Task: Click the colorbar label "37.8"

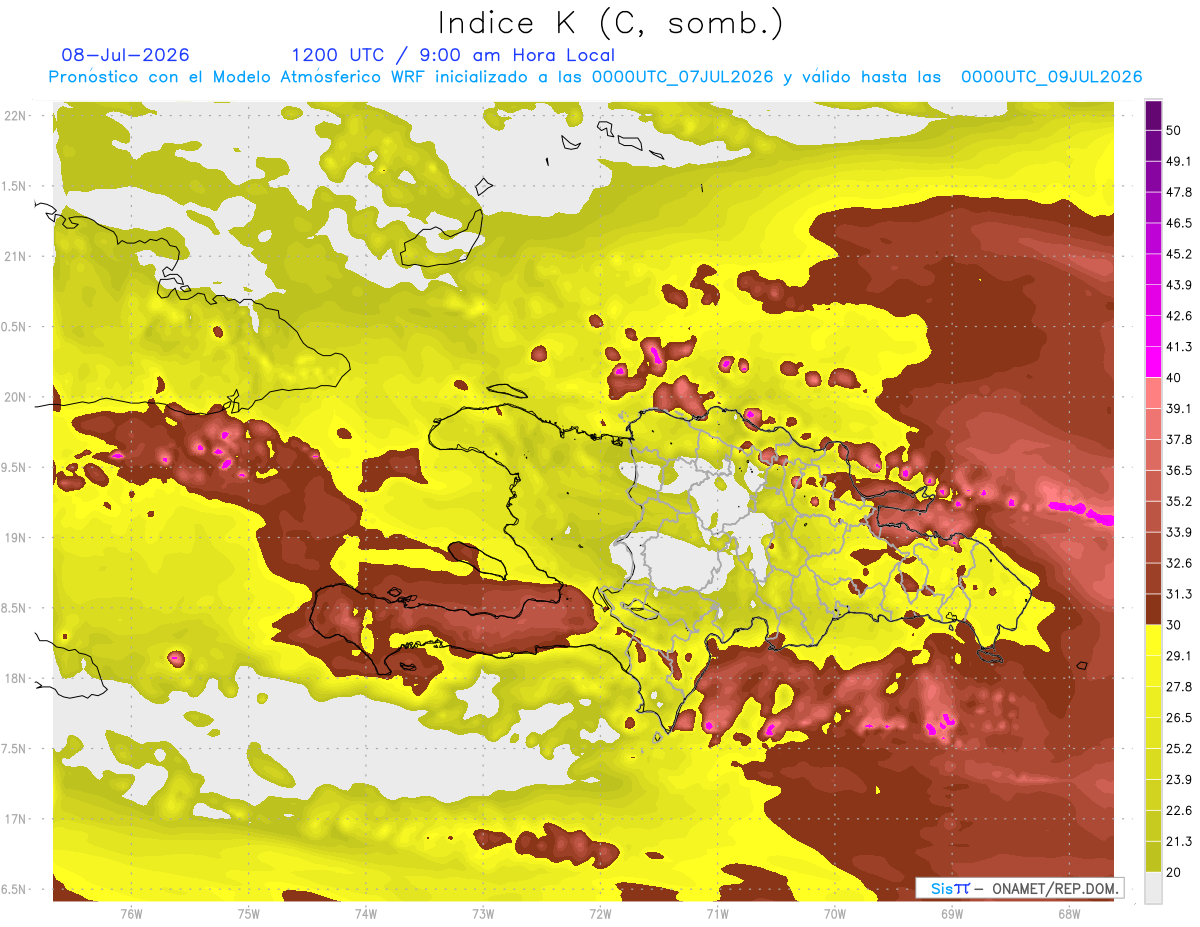Action: (x=1179, y=439)
